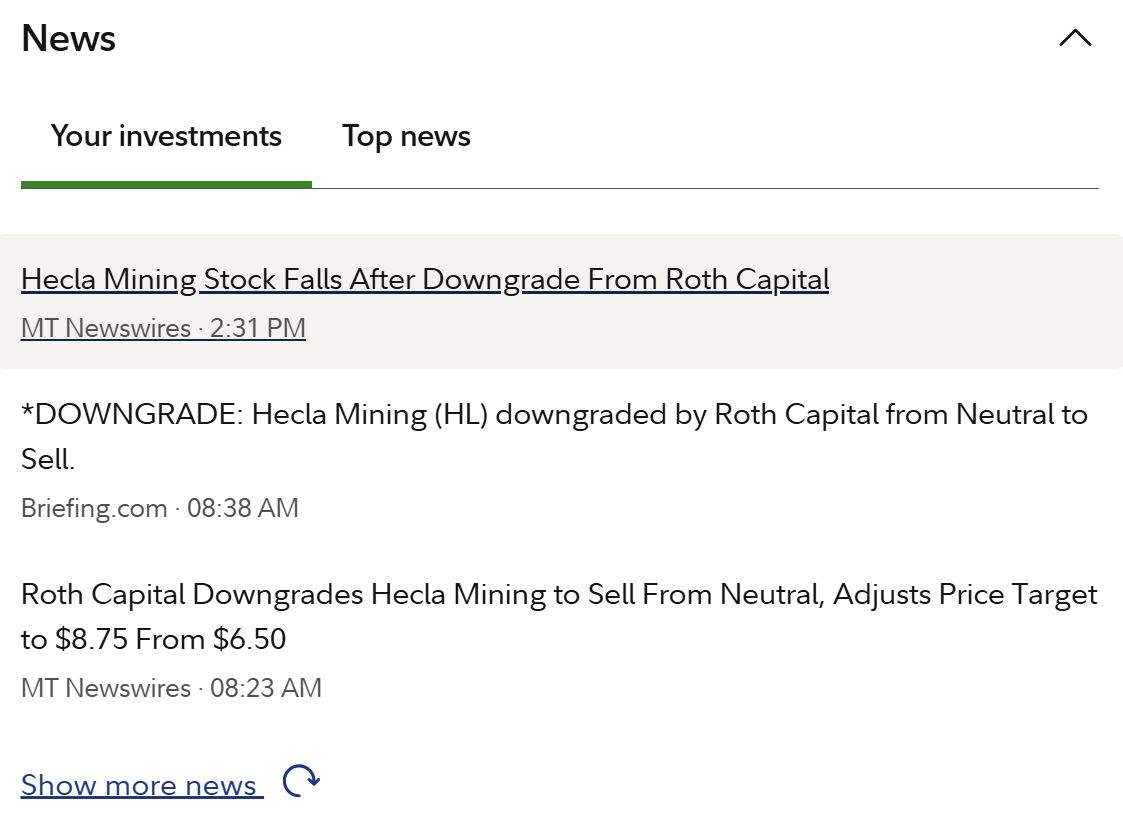The image size is (1123, 814).
Task: Open Roth Capital Downgrades Hecla Mining article
Action: pos(558,595)
